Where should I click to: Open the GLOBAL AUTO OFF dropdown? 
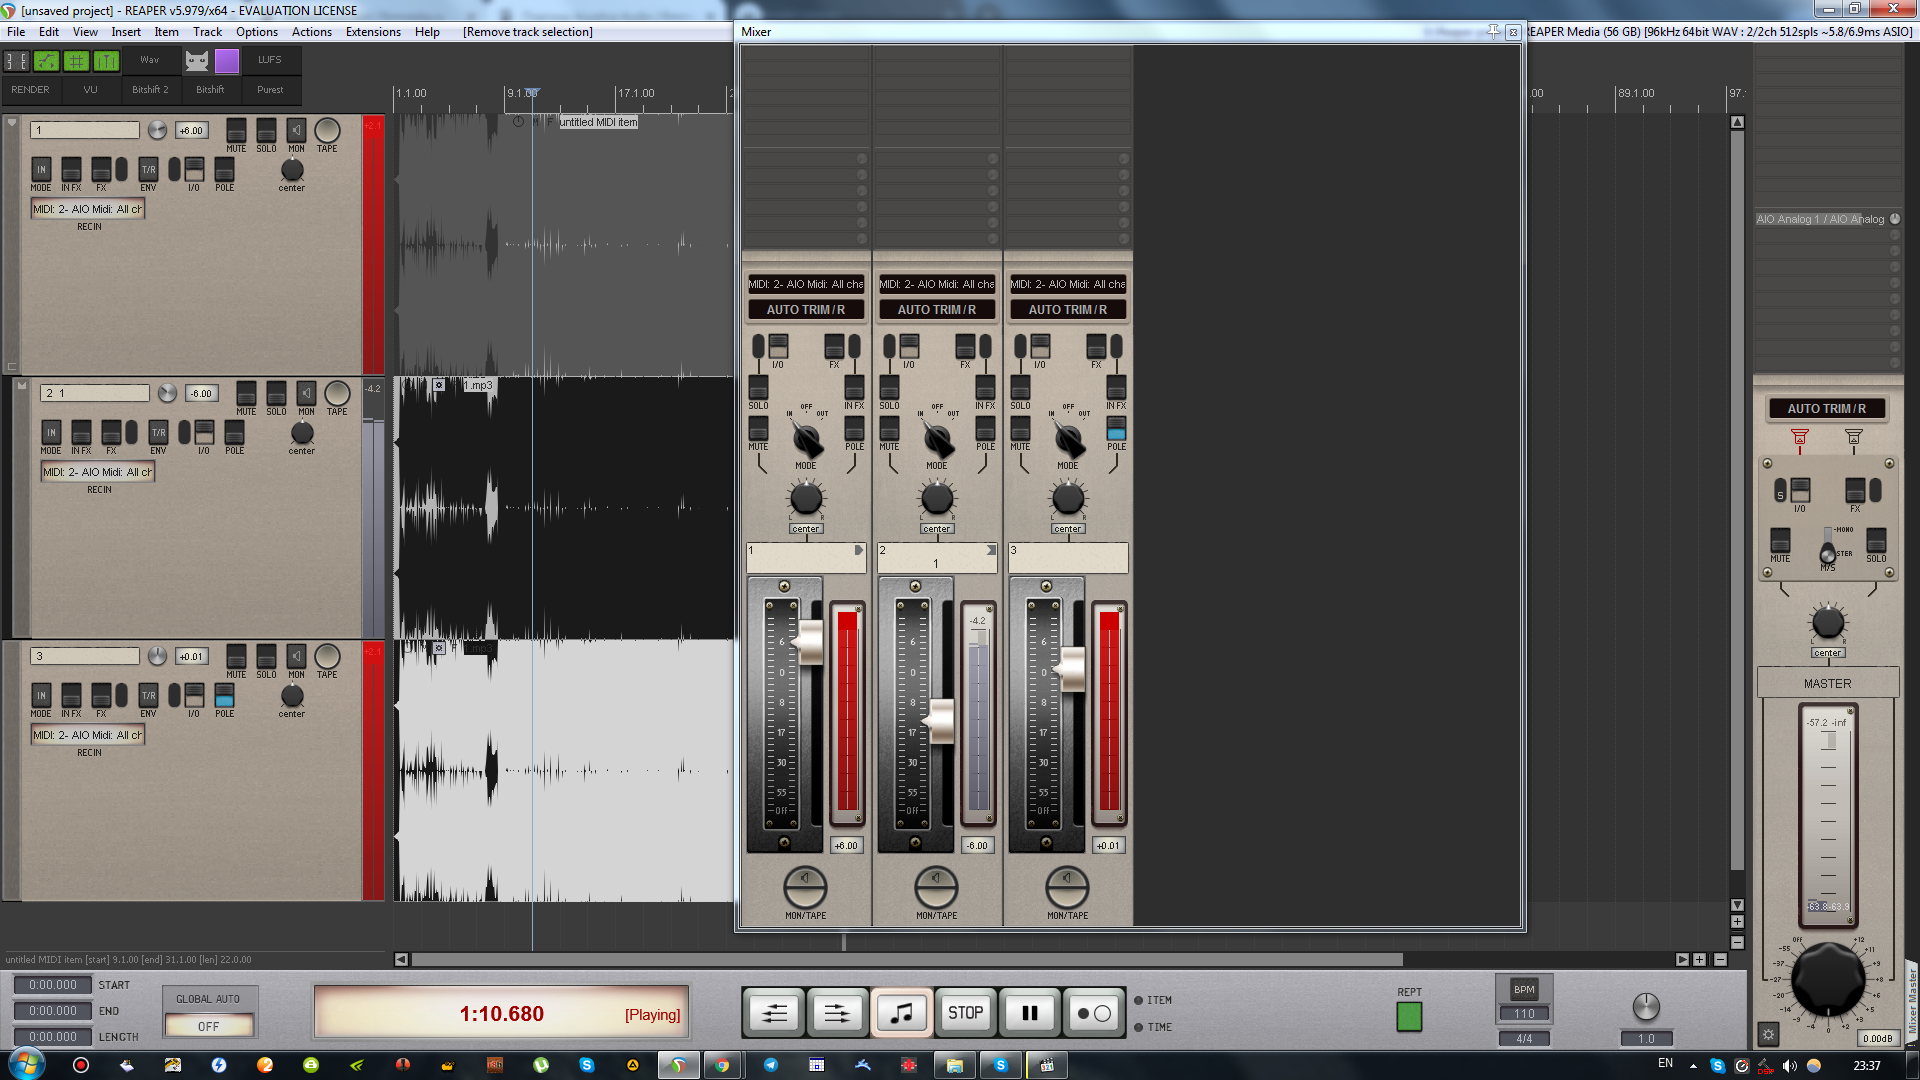[x=208, y=1026]
